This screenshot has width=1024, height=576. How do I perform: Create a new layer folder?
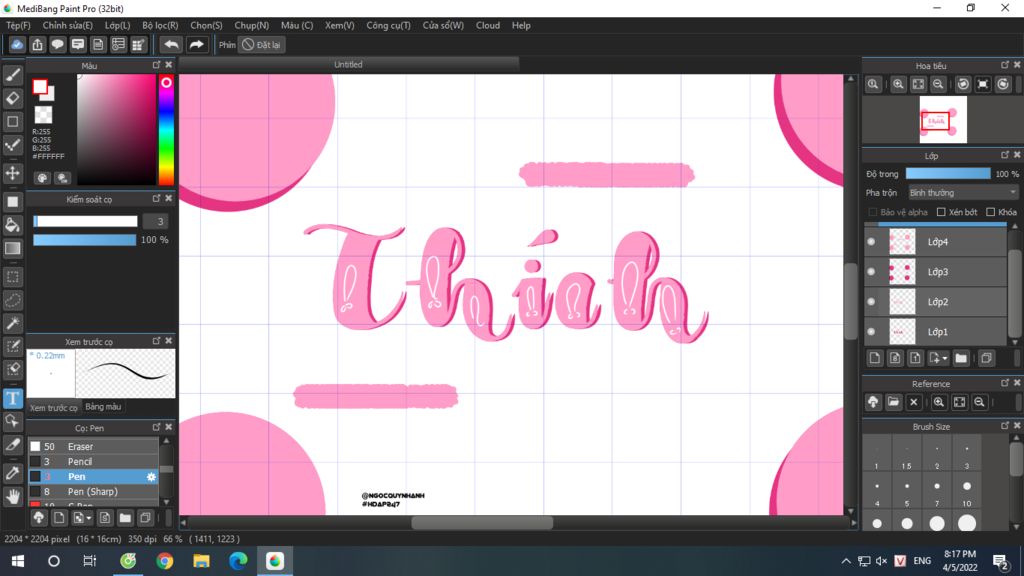961,358
